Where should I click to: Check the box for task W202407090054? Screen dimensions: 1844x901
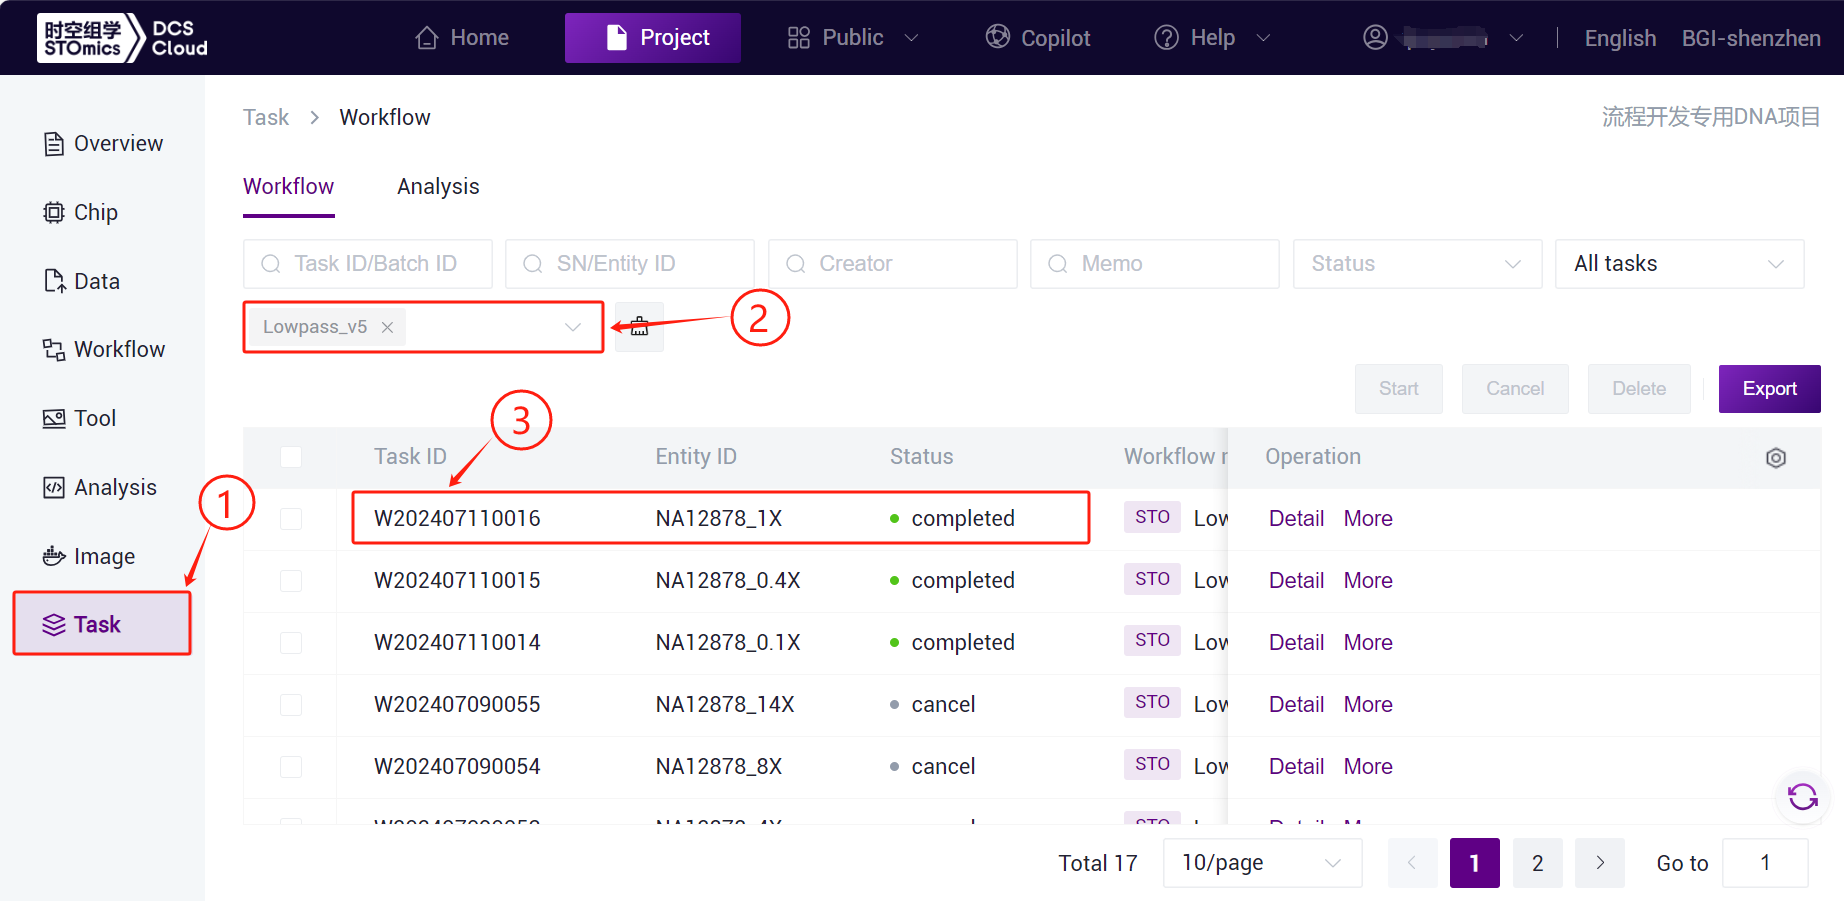(291, 767)
